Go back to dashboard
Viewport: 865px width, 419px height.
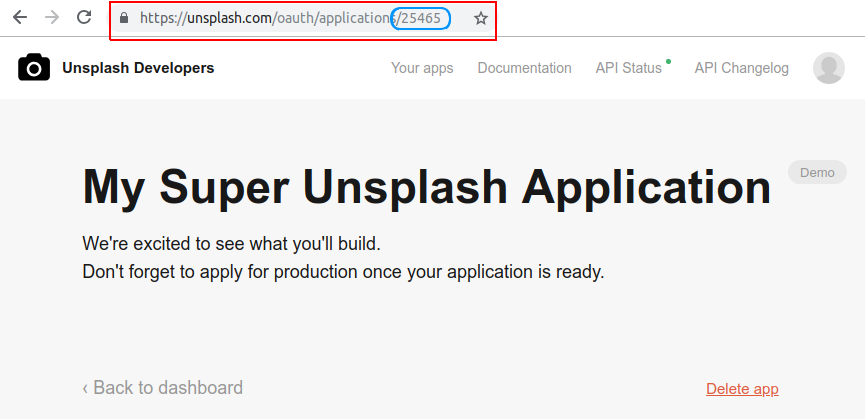162,388
